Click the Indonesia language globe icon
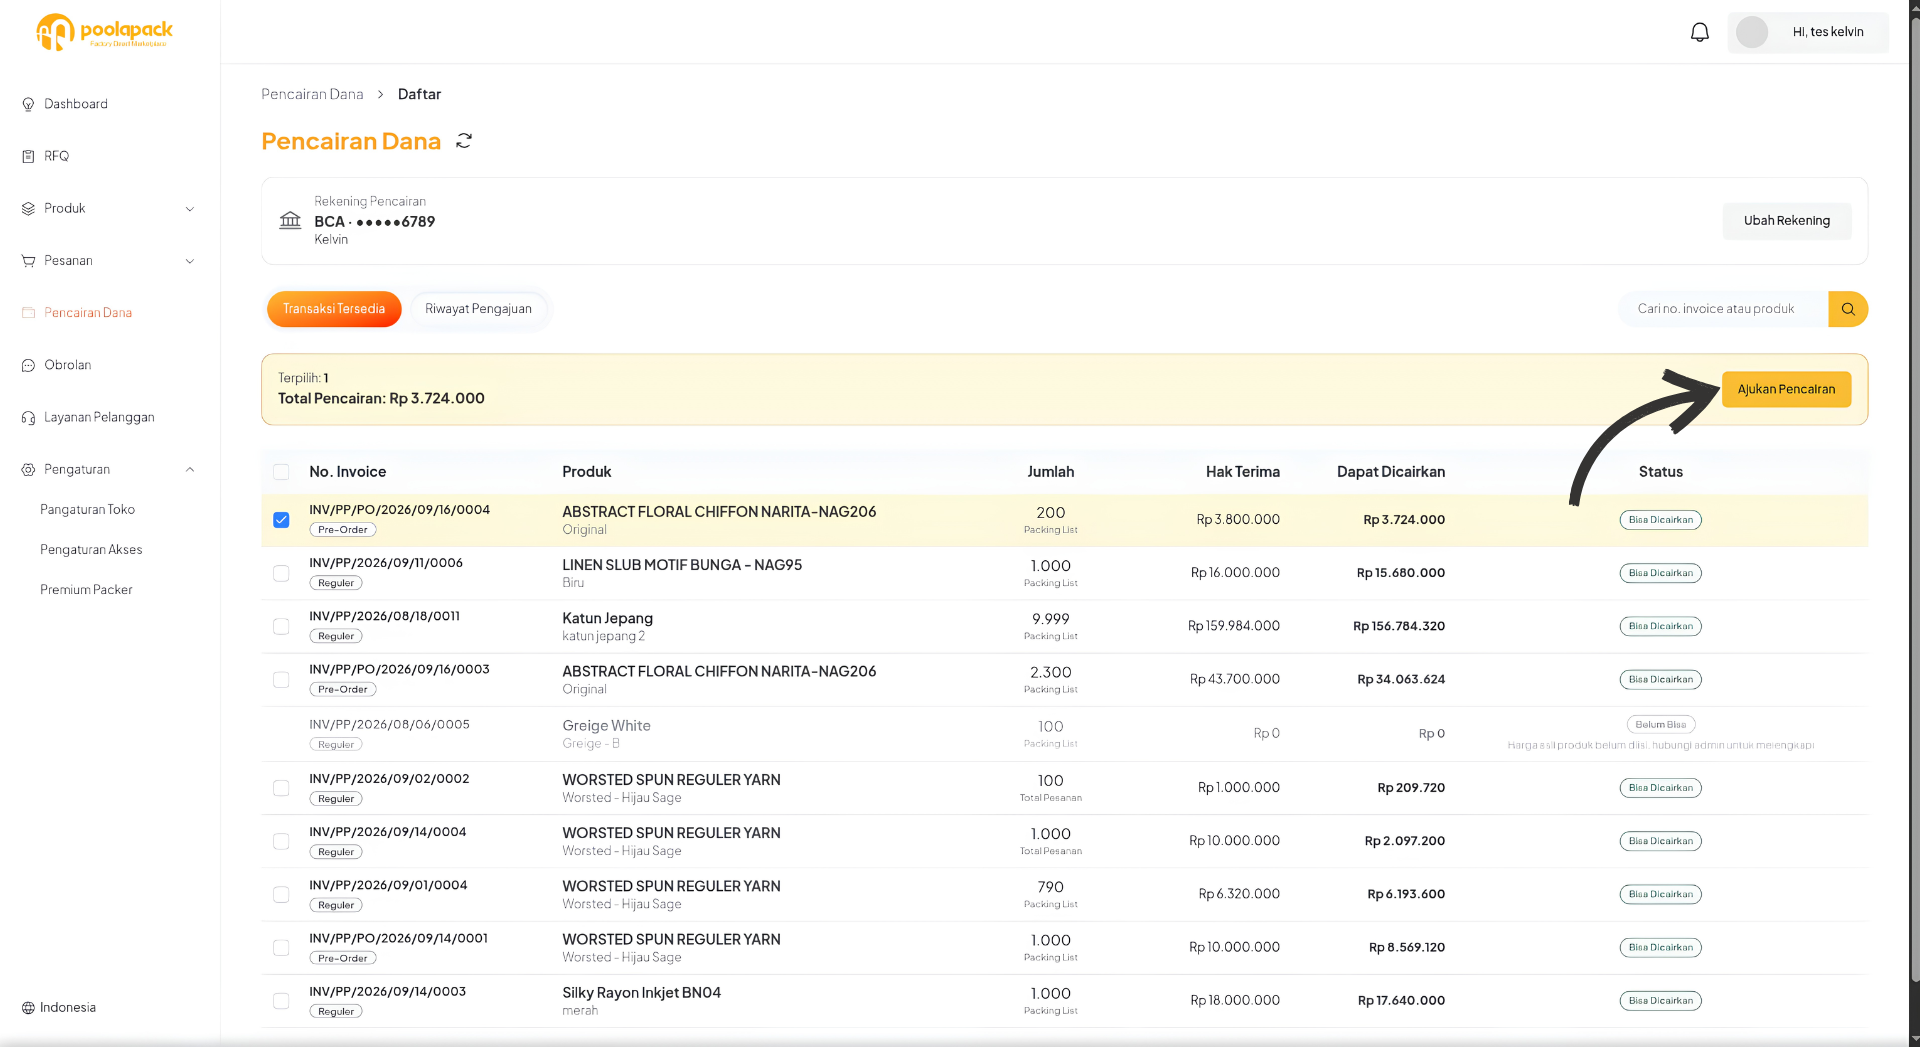Viewport: 1920px width, 1047px height. click(x=28, y=1008)
